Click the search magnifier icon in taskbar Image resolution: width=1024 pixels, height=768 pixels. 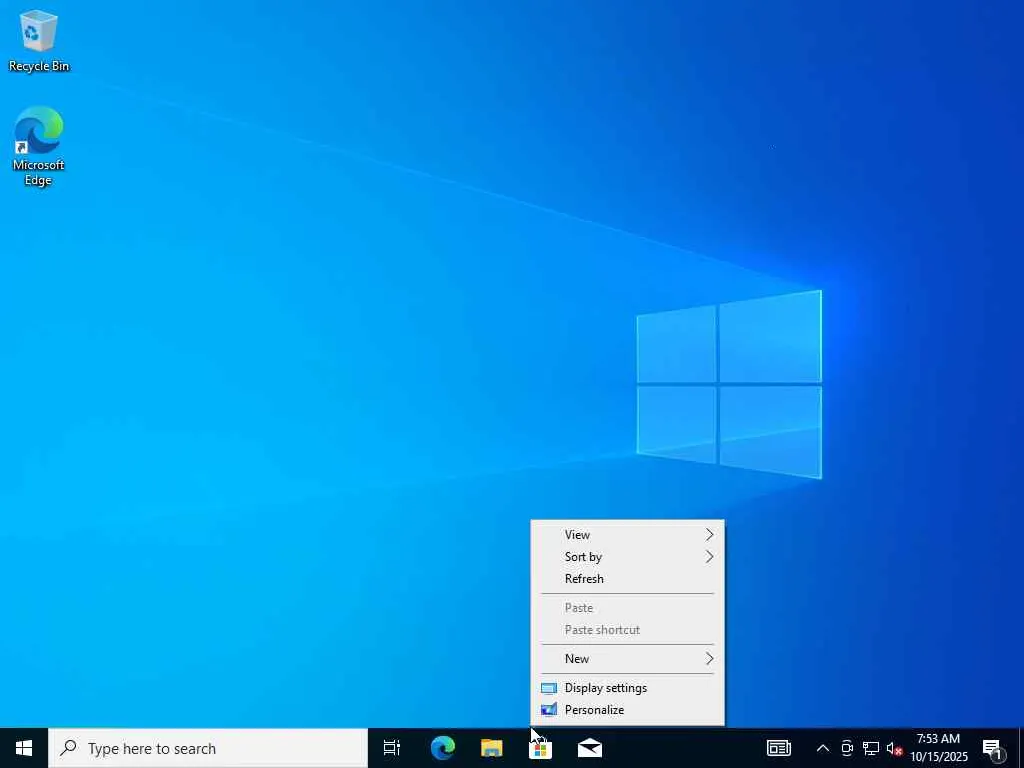[x=68, y=748]
